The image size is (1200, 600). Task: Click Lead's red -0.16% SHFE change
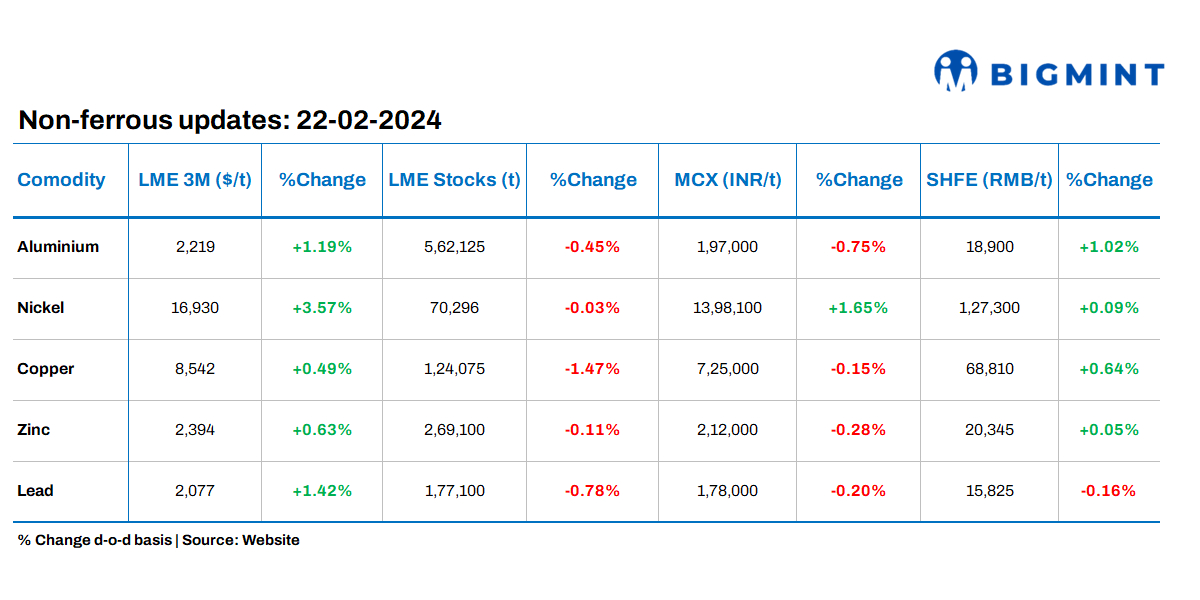click(x=1108, y=490)
